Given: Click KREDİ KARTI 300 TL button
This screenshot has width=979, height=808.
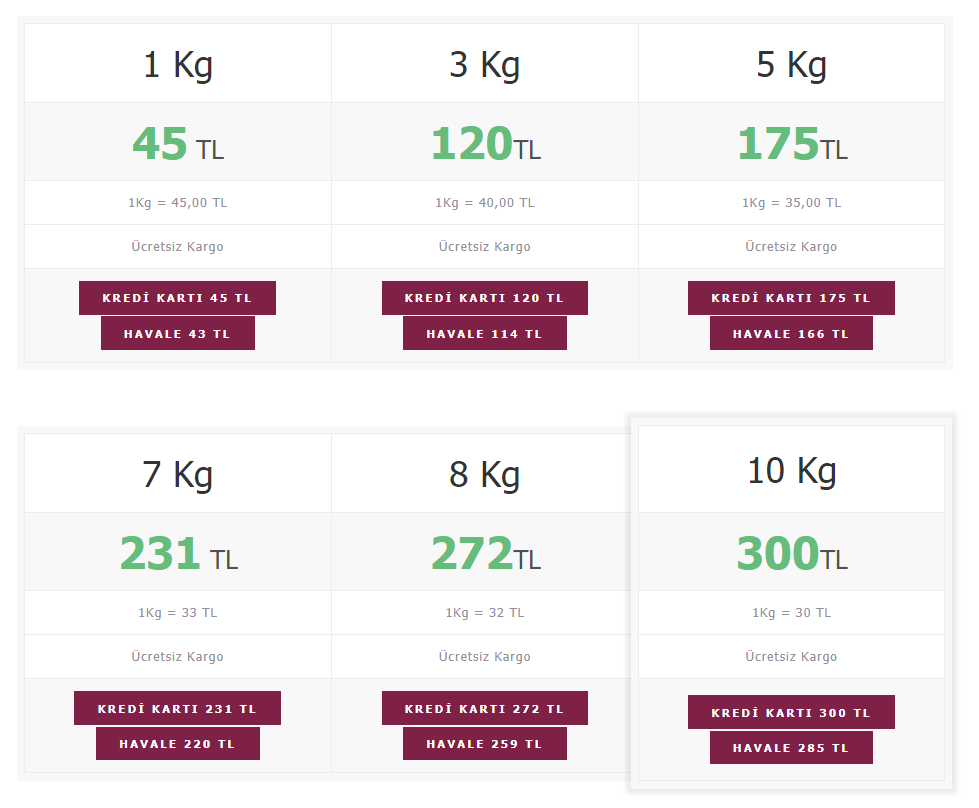Looking at the screenshot, I should pyautogui.click(x=791, y=712).
